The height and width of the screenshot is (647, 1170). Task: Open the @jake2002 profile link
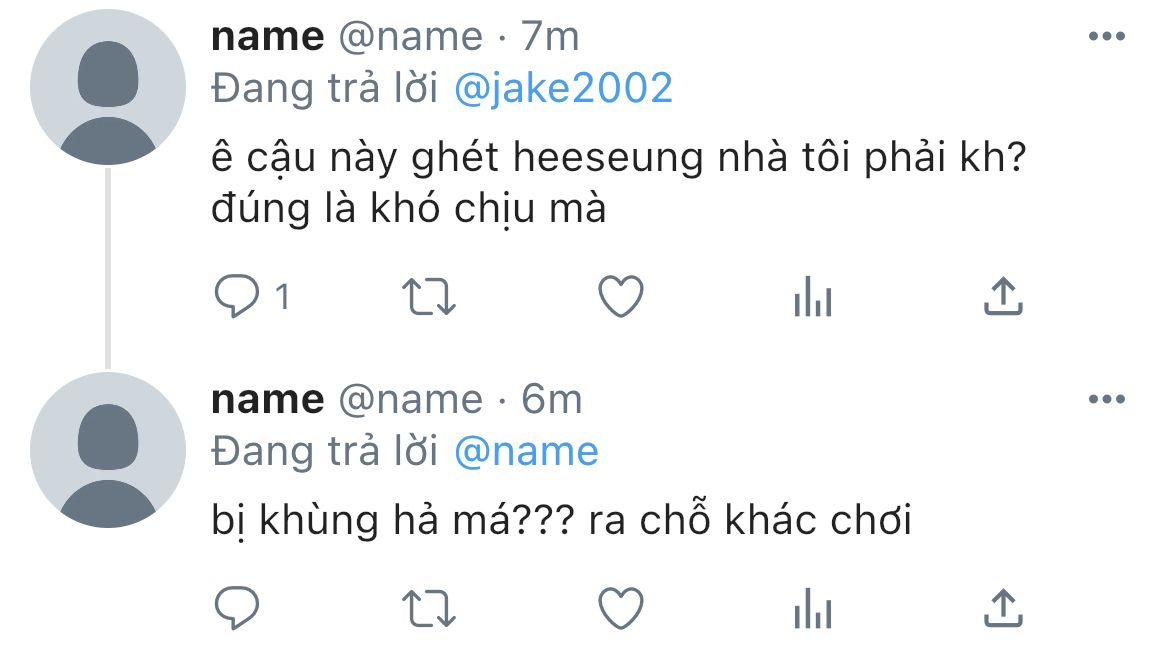click(x=563, y=89)
